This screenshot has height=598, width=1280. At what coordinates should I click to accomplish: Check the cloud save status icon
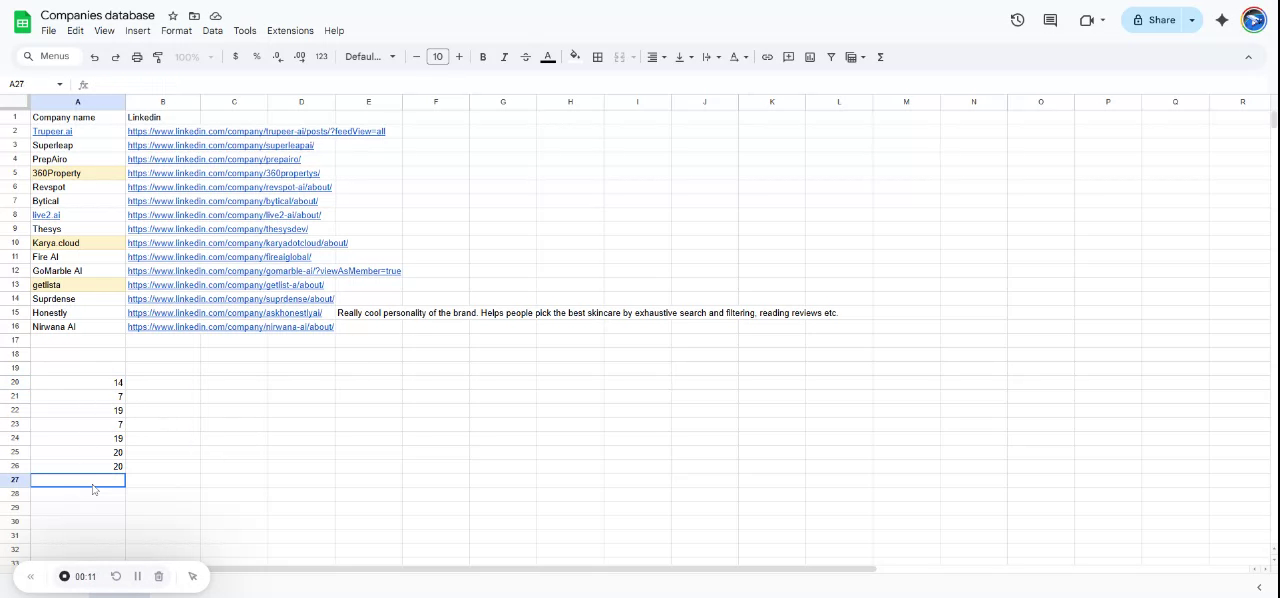[215, 16]
